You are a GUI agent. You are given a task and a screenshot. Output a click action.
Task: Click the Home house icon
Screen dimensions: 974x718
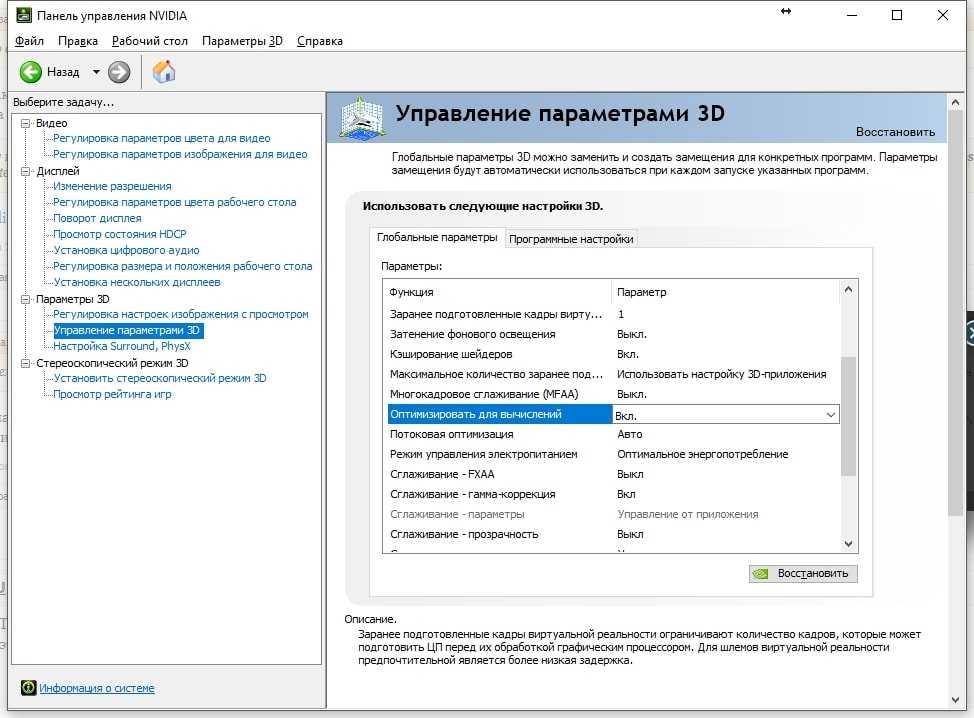pos(164,72)
